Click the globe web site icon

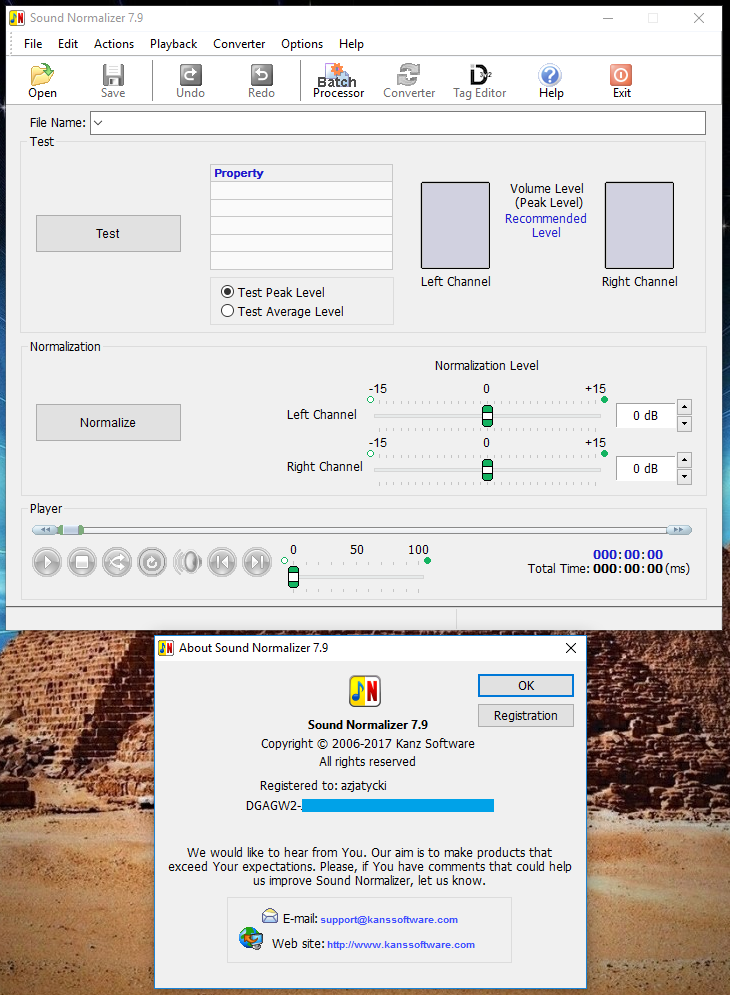pyautogui.click(x=251, y=939)
